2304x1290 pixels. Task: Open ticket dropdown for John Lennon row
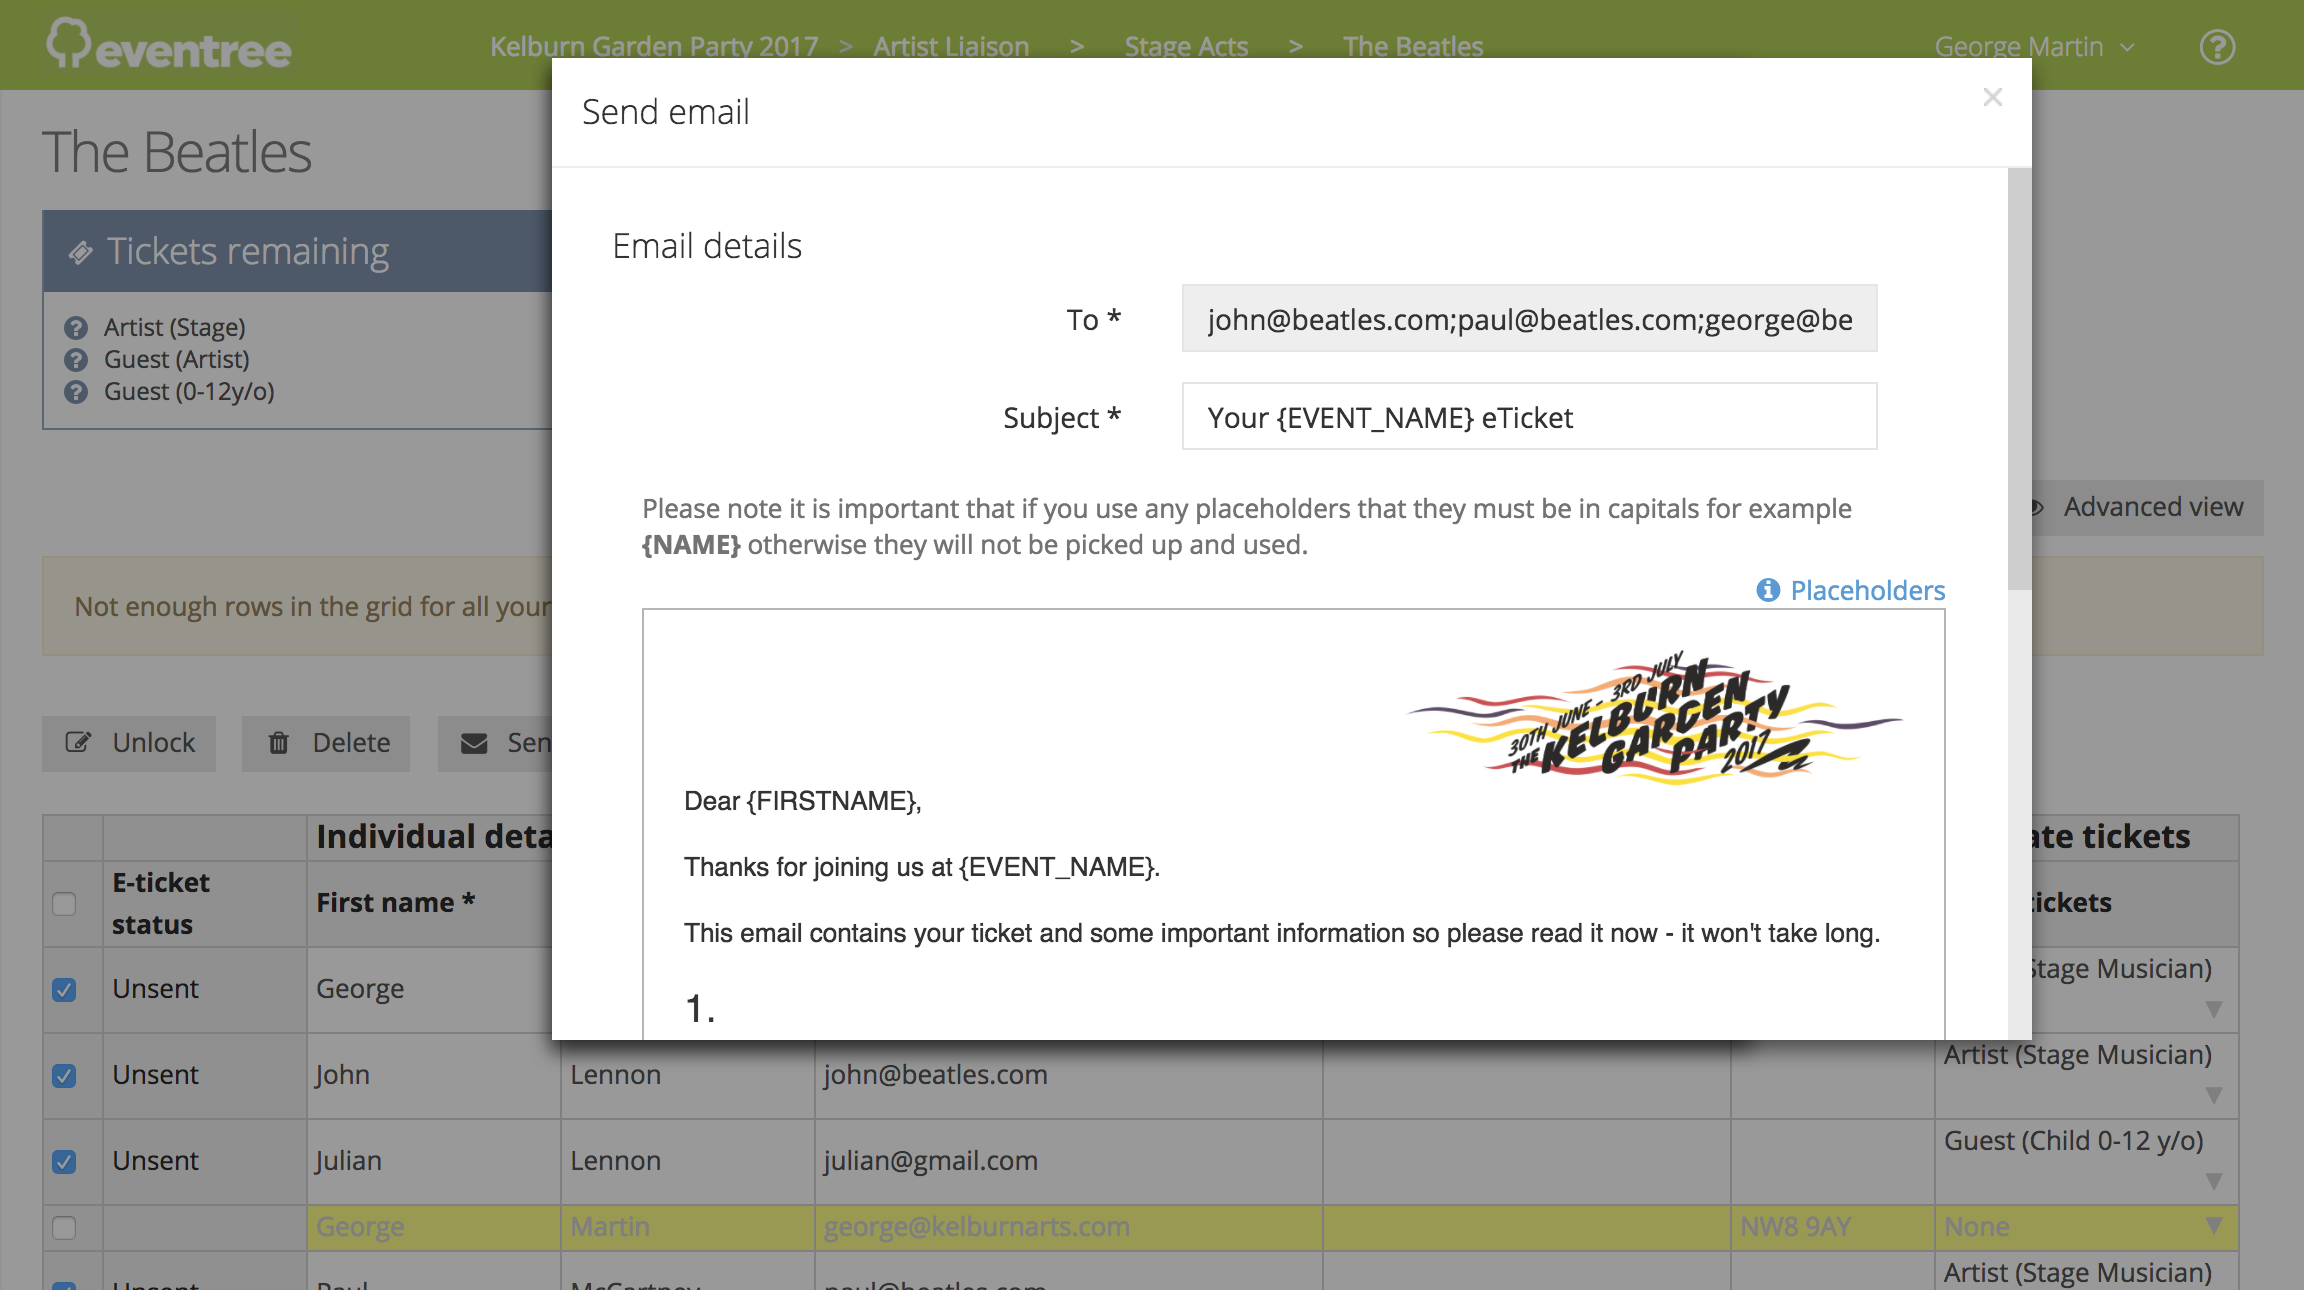2214,1096
